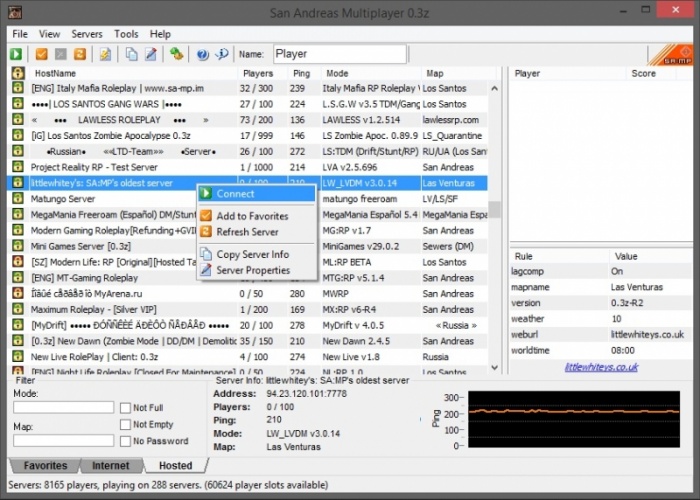Open the littlewhiteys.co.uk link
This screenshot has height=500, width=700.
[601, 367]
